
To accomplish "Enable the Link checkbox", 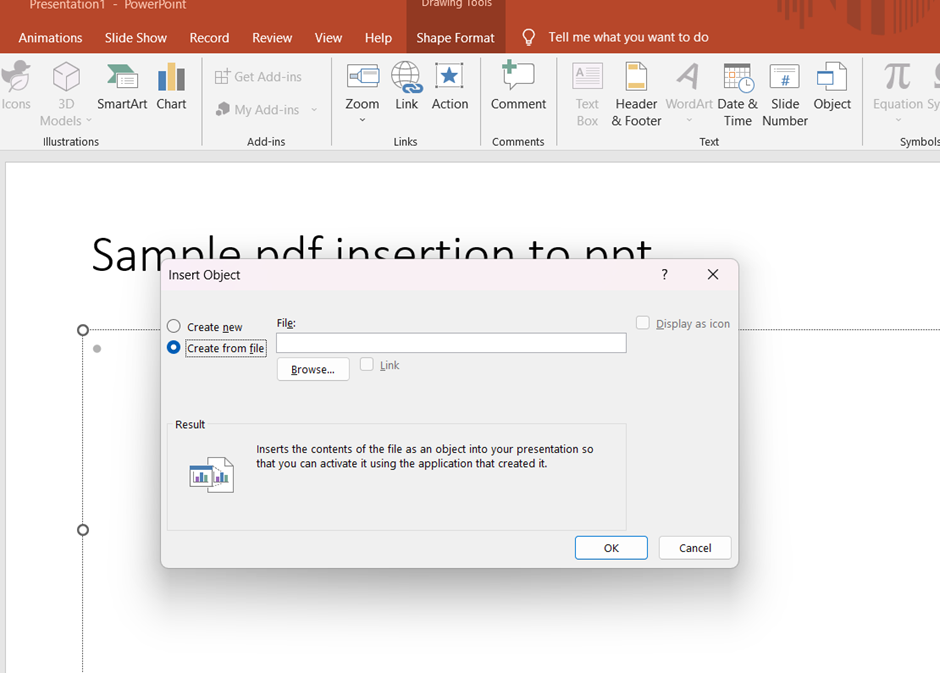I will coord(366,364).
